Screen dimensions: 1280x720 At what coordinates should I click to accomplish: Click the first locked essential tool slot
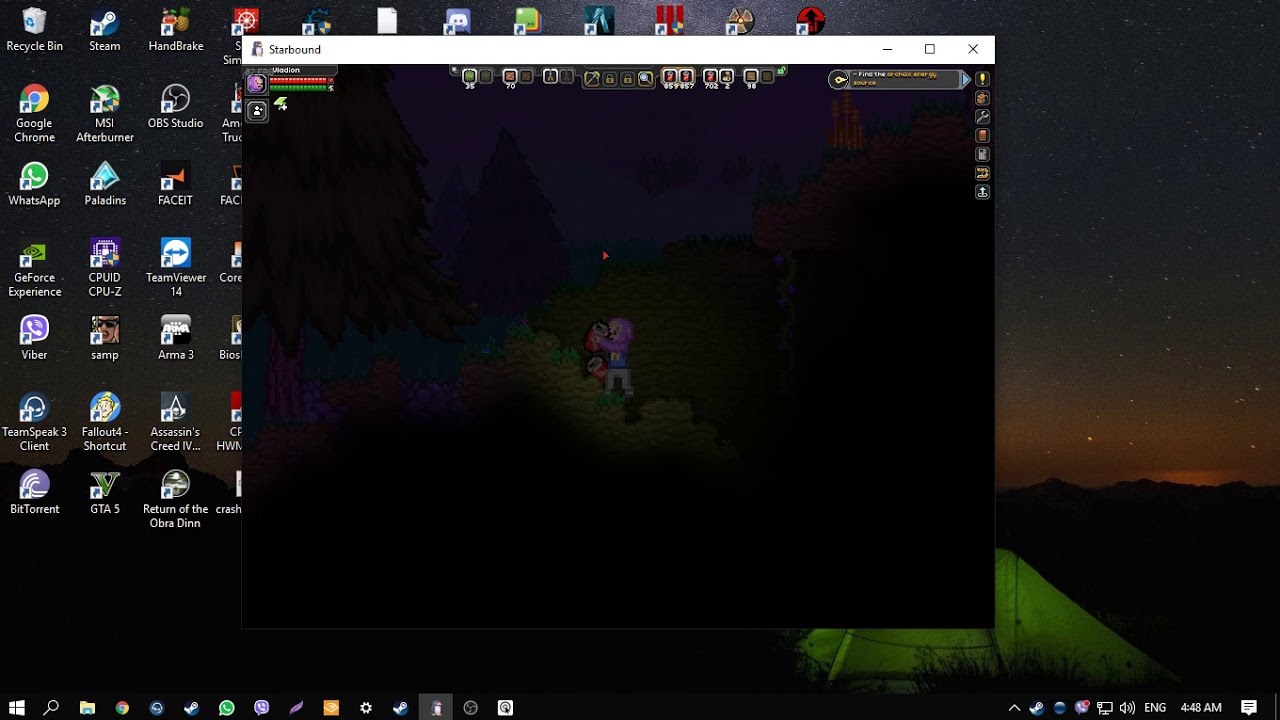(610, 78)
